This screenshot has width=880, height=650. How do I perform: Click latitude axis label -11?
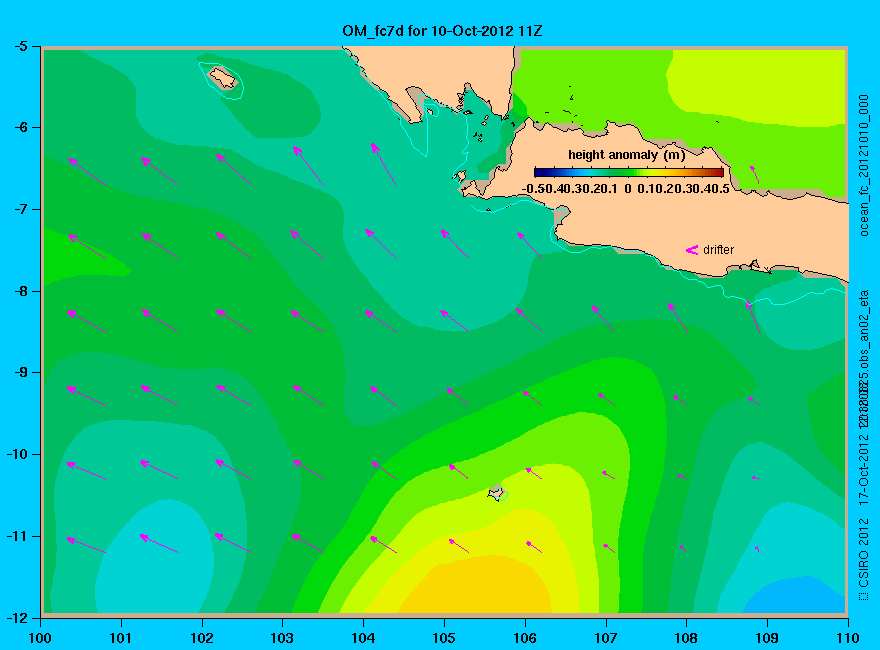(x=17, y=536)
